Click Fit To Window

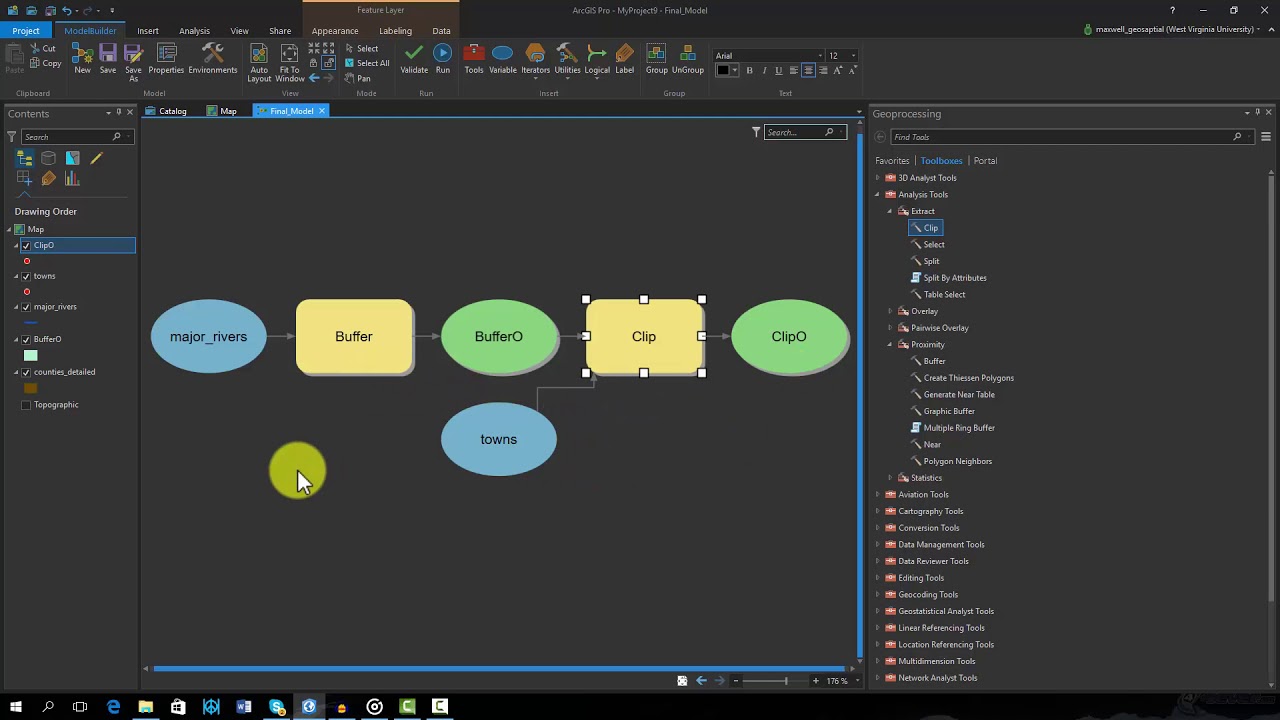pos(289,63)
